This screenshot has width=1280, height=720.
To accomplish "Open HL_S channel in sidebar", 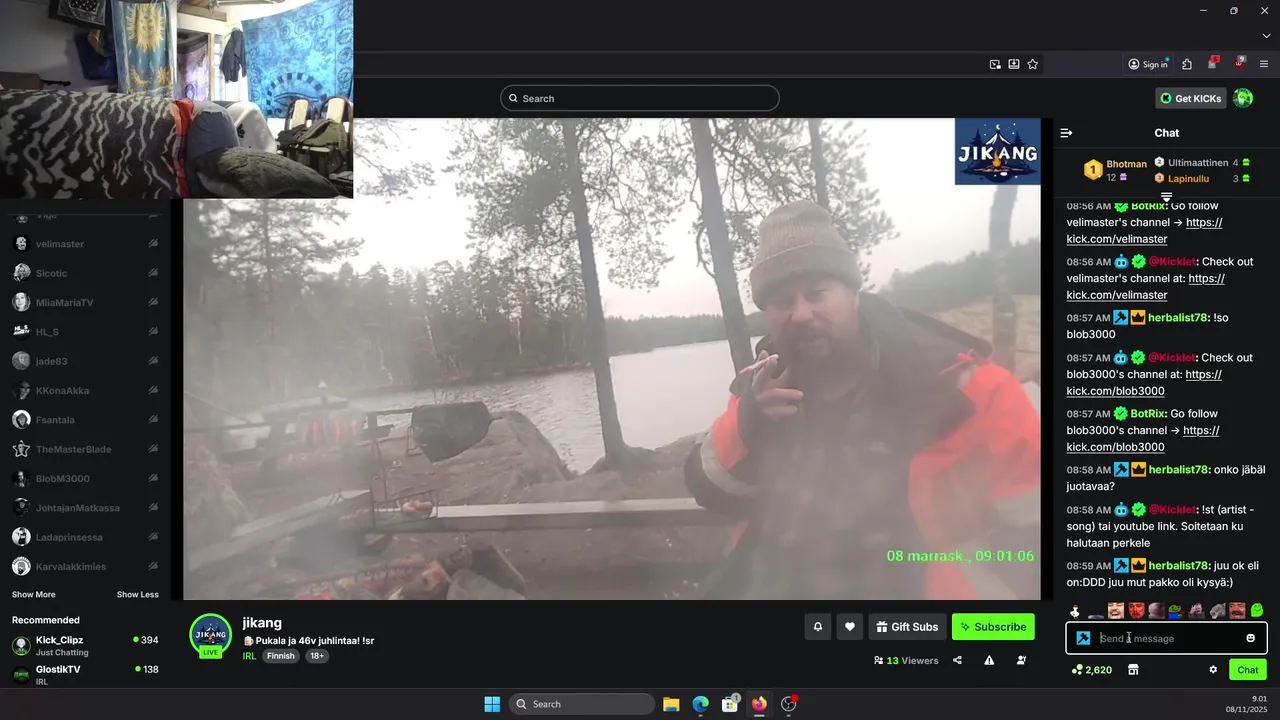I will pyautogui.click(x=85, y=332).
